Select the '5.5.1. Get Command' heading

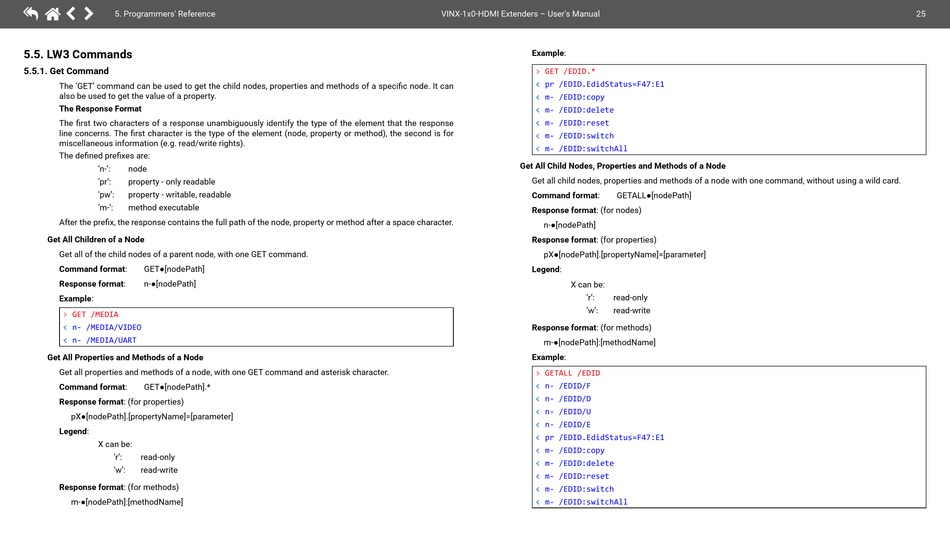point(66,71)
